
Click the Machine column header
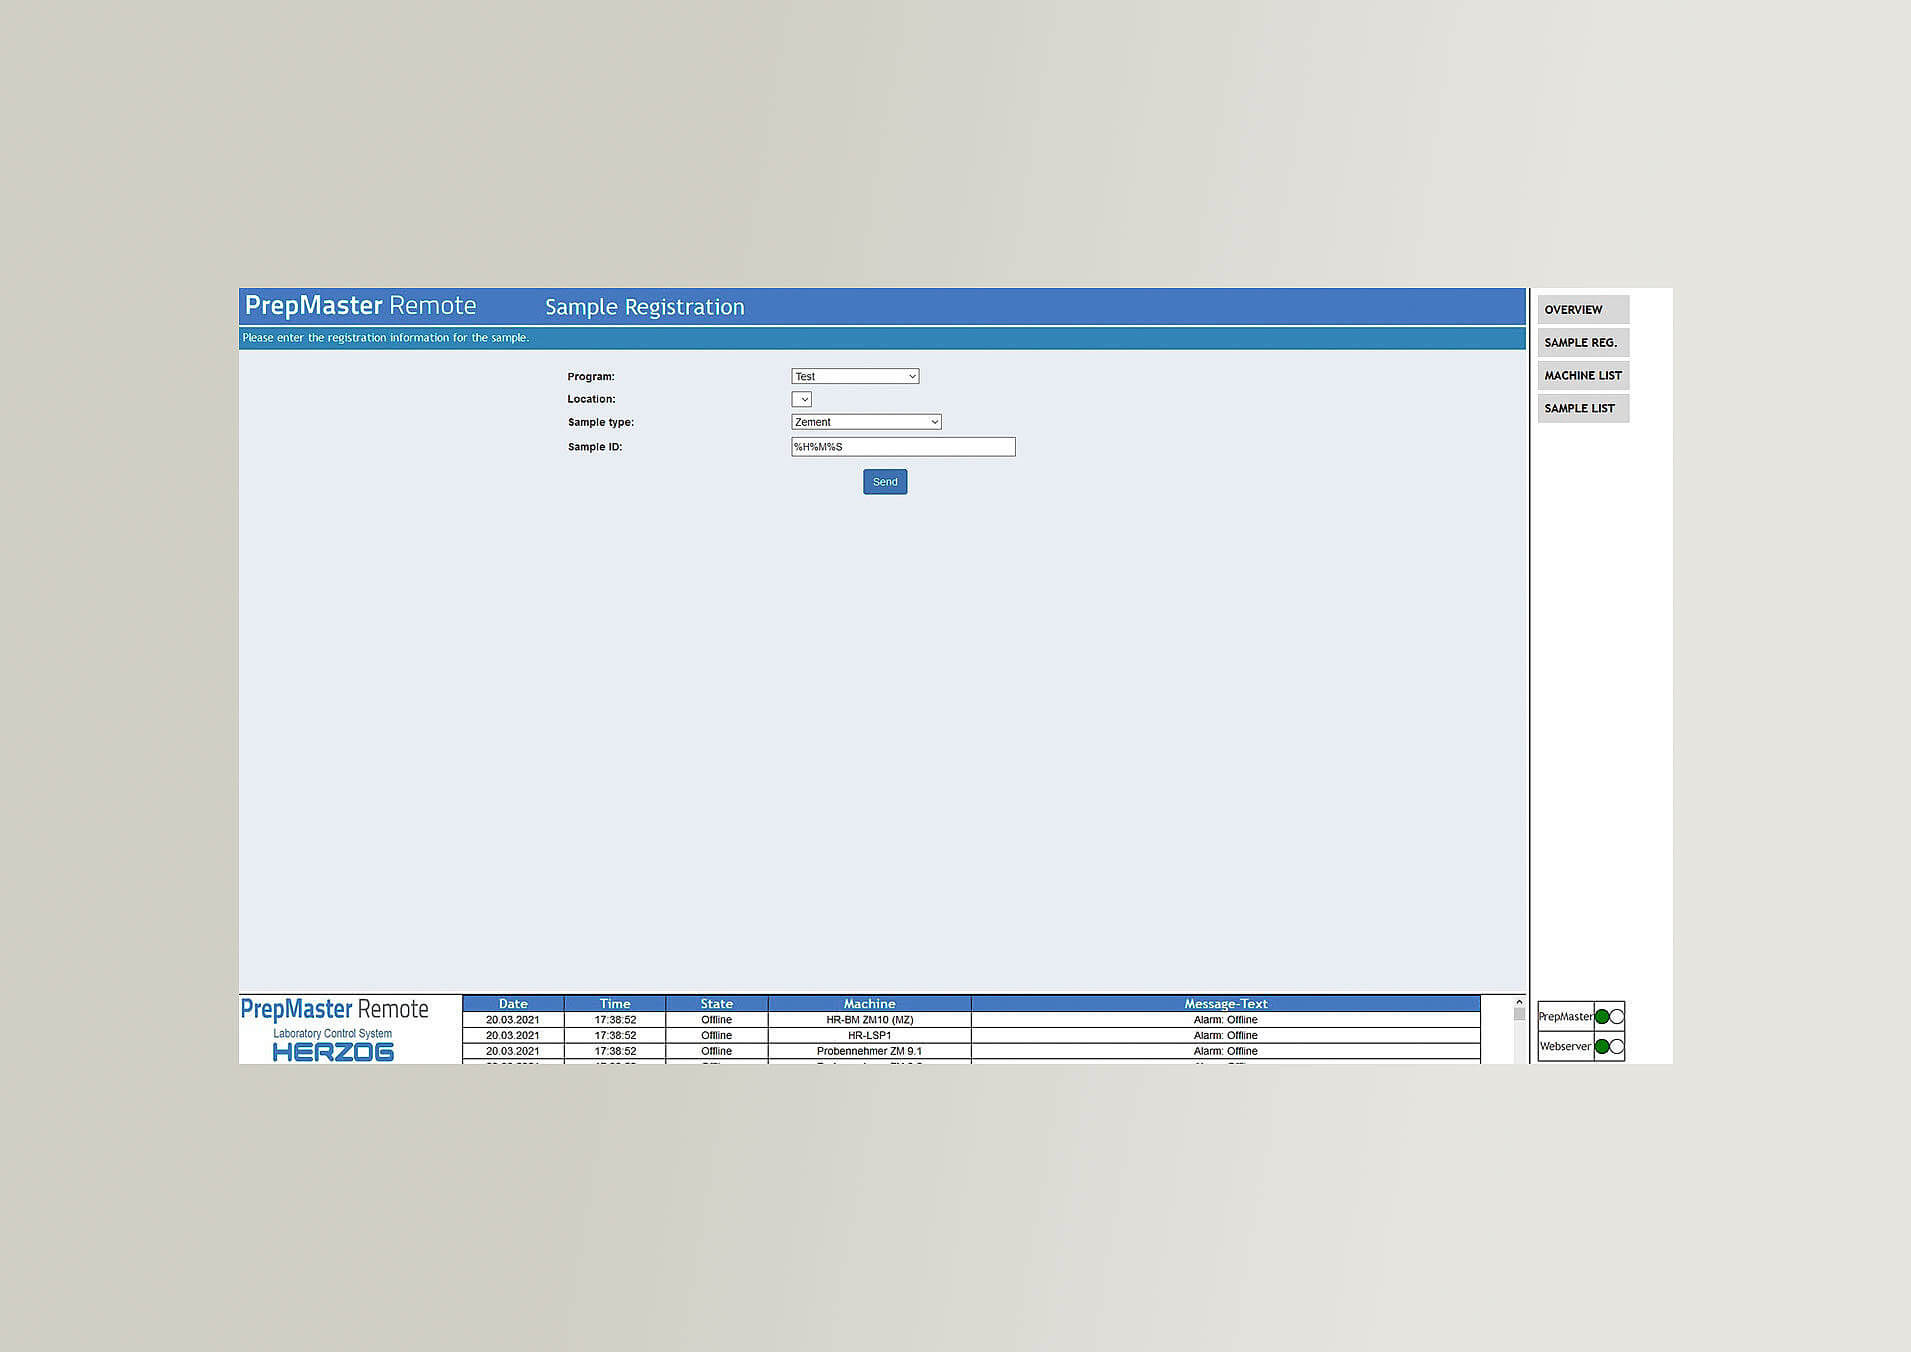pyautogui.click(x=869, y=1003)
